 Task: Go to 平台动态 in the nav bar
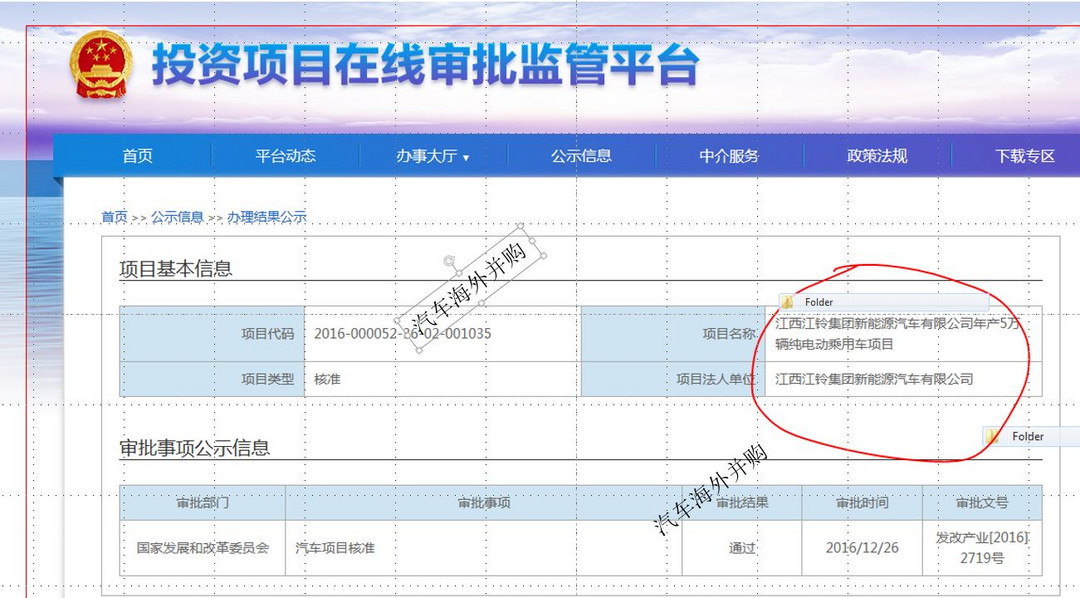[x=285, y=156]
